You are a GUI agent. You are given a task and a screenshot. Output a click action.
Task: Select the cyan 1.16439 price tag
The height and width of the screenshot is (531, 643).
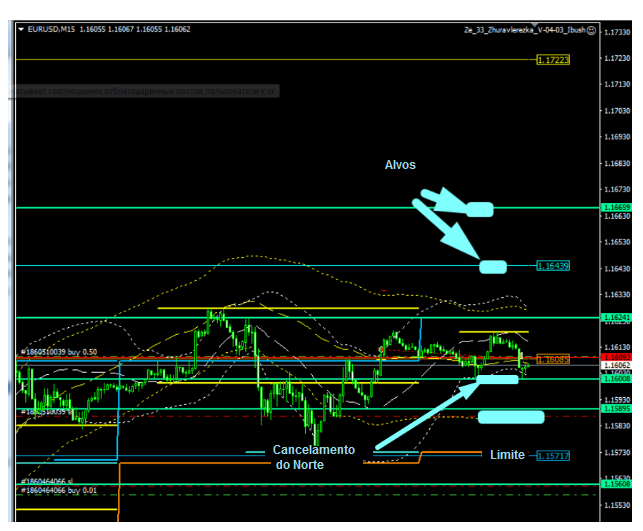pos(553,266)
